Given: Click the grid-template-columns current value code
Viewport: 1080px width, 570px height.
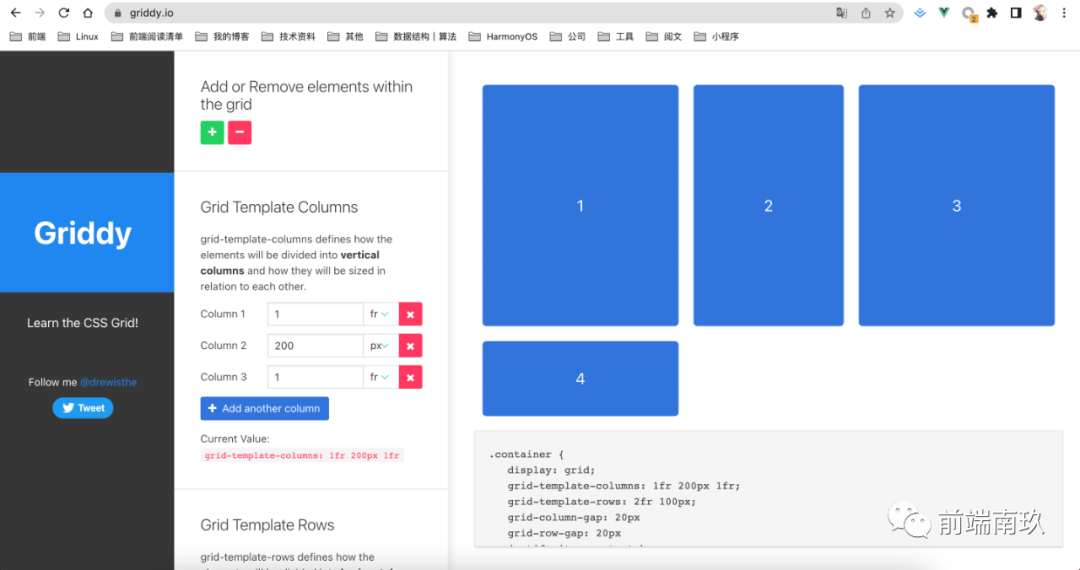Looking at the screenshot, I should [x=302, y=455].
